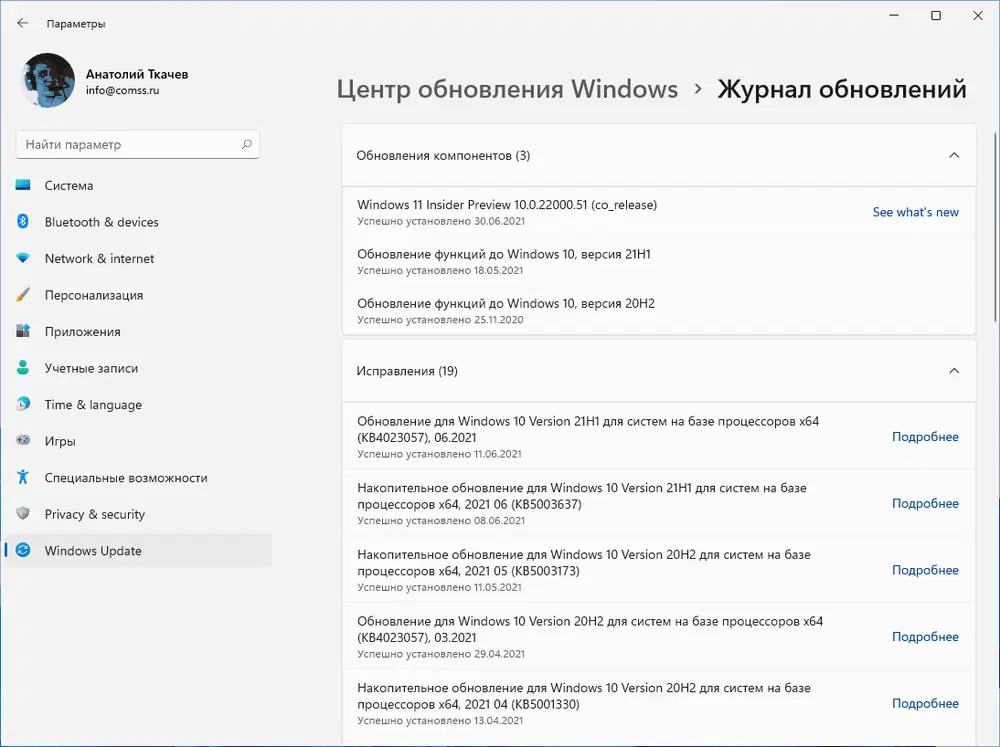Select the 'версия 20H2' feature update entry
This screenshot has width=1000, height=747.
tap(659, 311)
